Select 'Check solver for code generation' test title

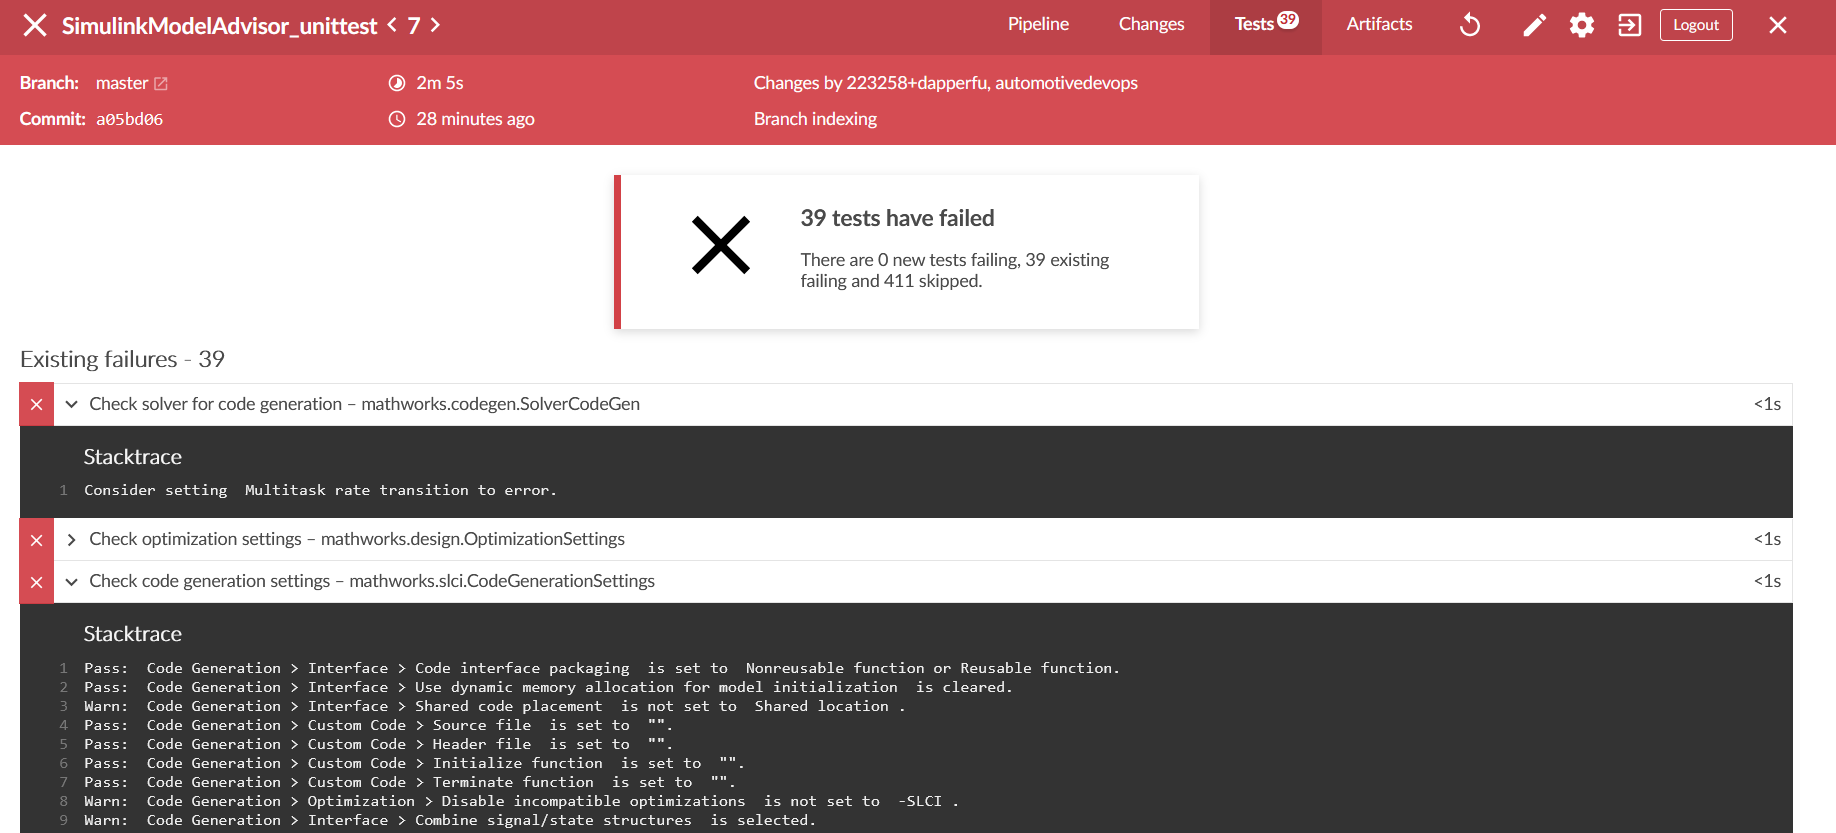click(364, 404)
